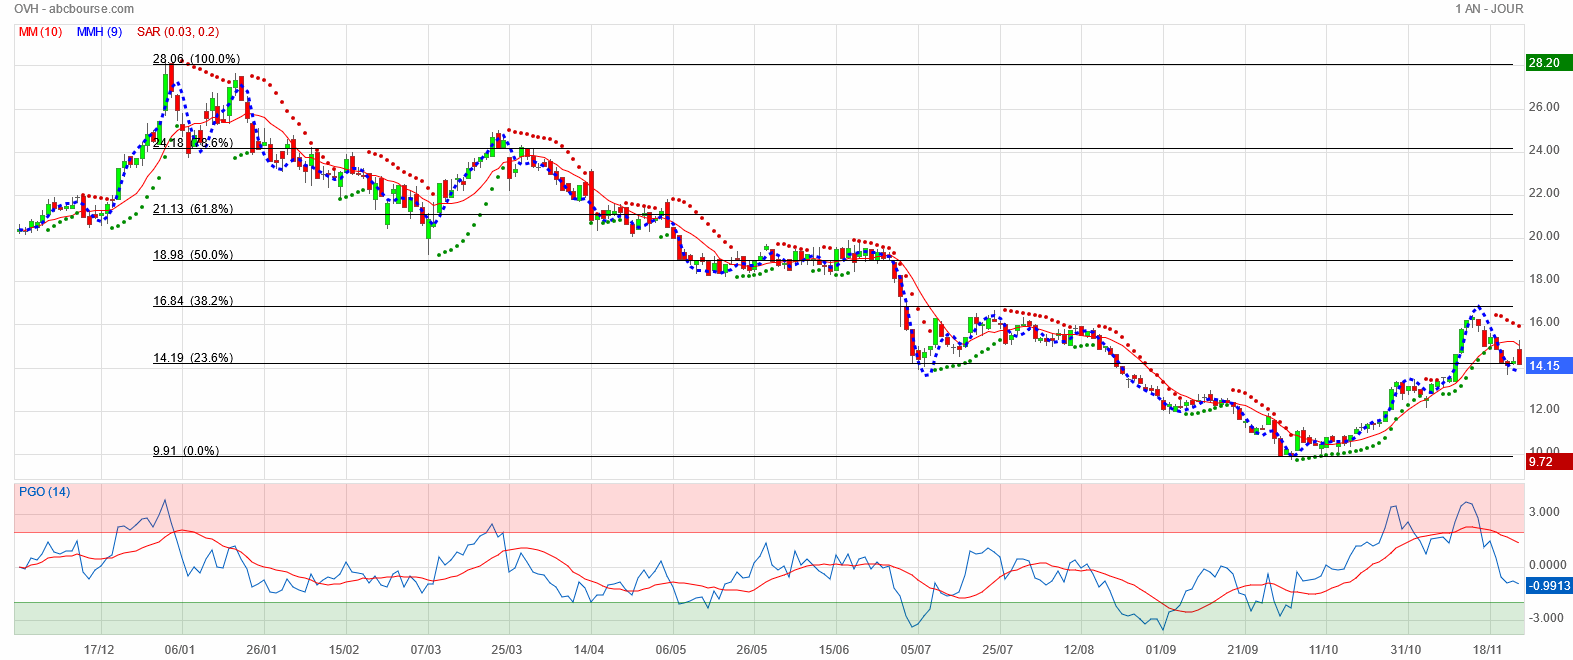Click the 07/03 date on time axis

[x=425, y=649]
